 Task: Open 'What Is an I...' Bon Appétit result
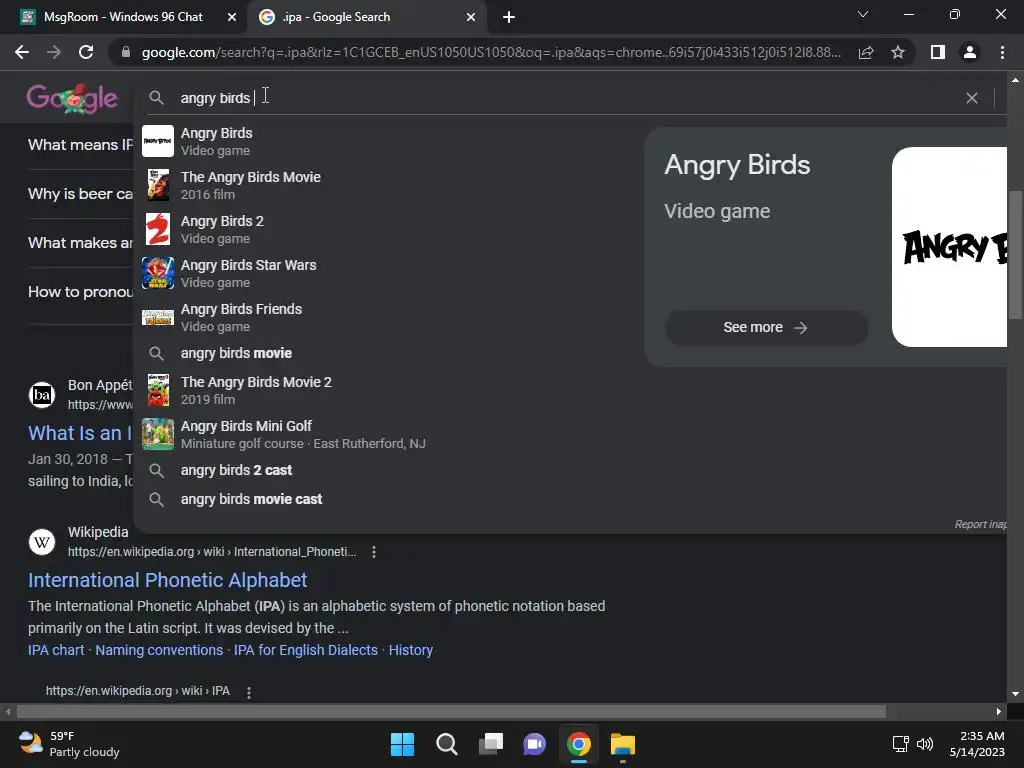80,433
